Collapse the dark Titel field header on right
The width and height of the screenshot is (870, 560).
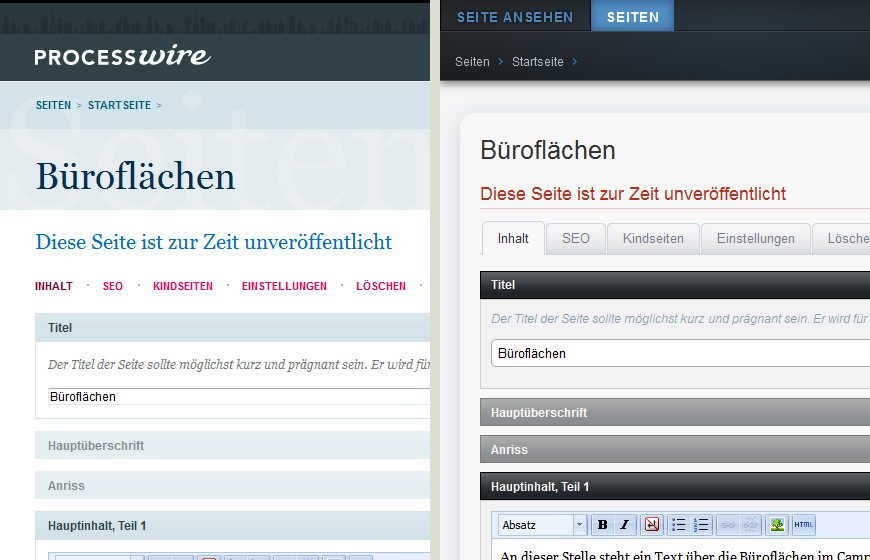pos(675,285)
